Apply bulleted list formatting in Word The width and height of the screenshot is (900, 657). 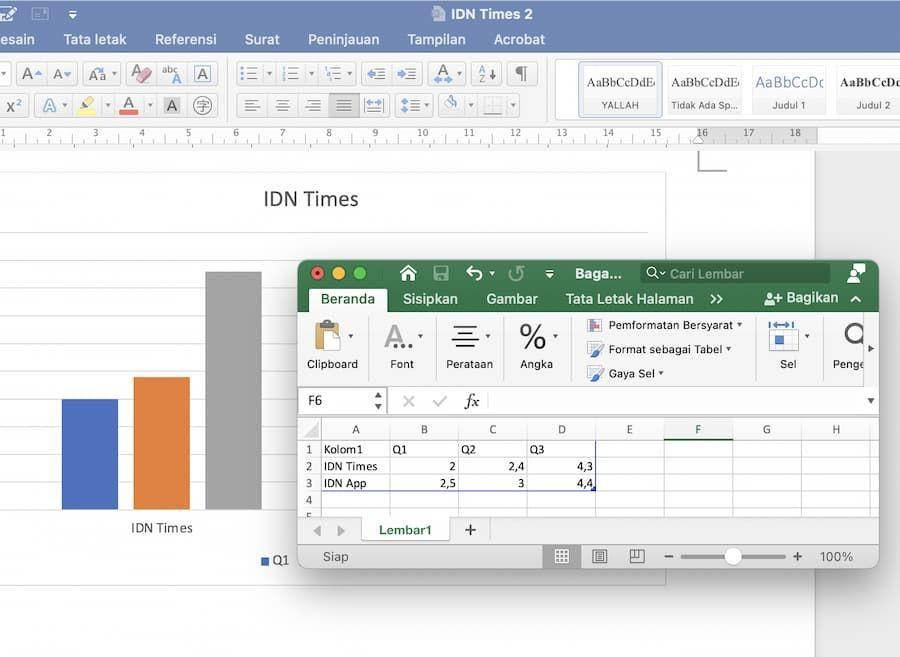(249, 74)
